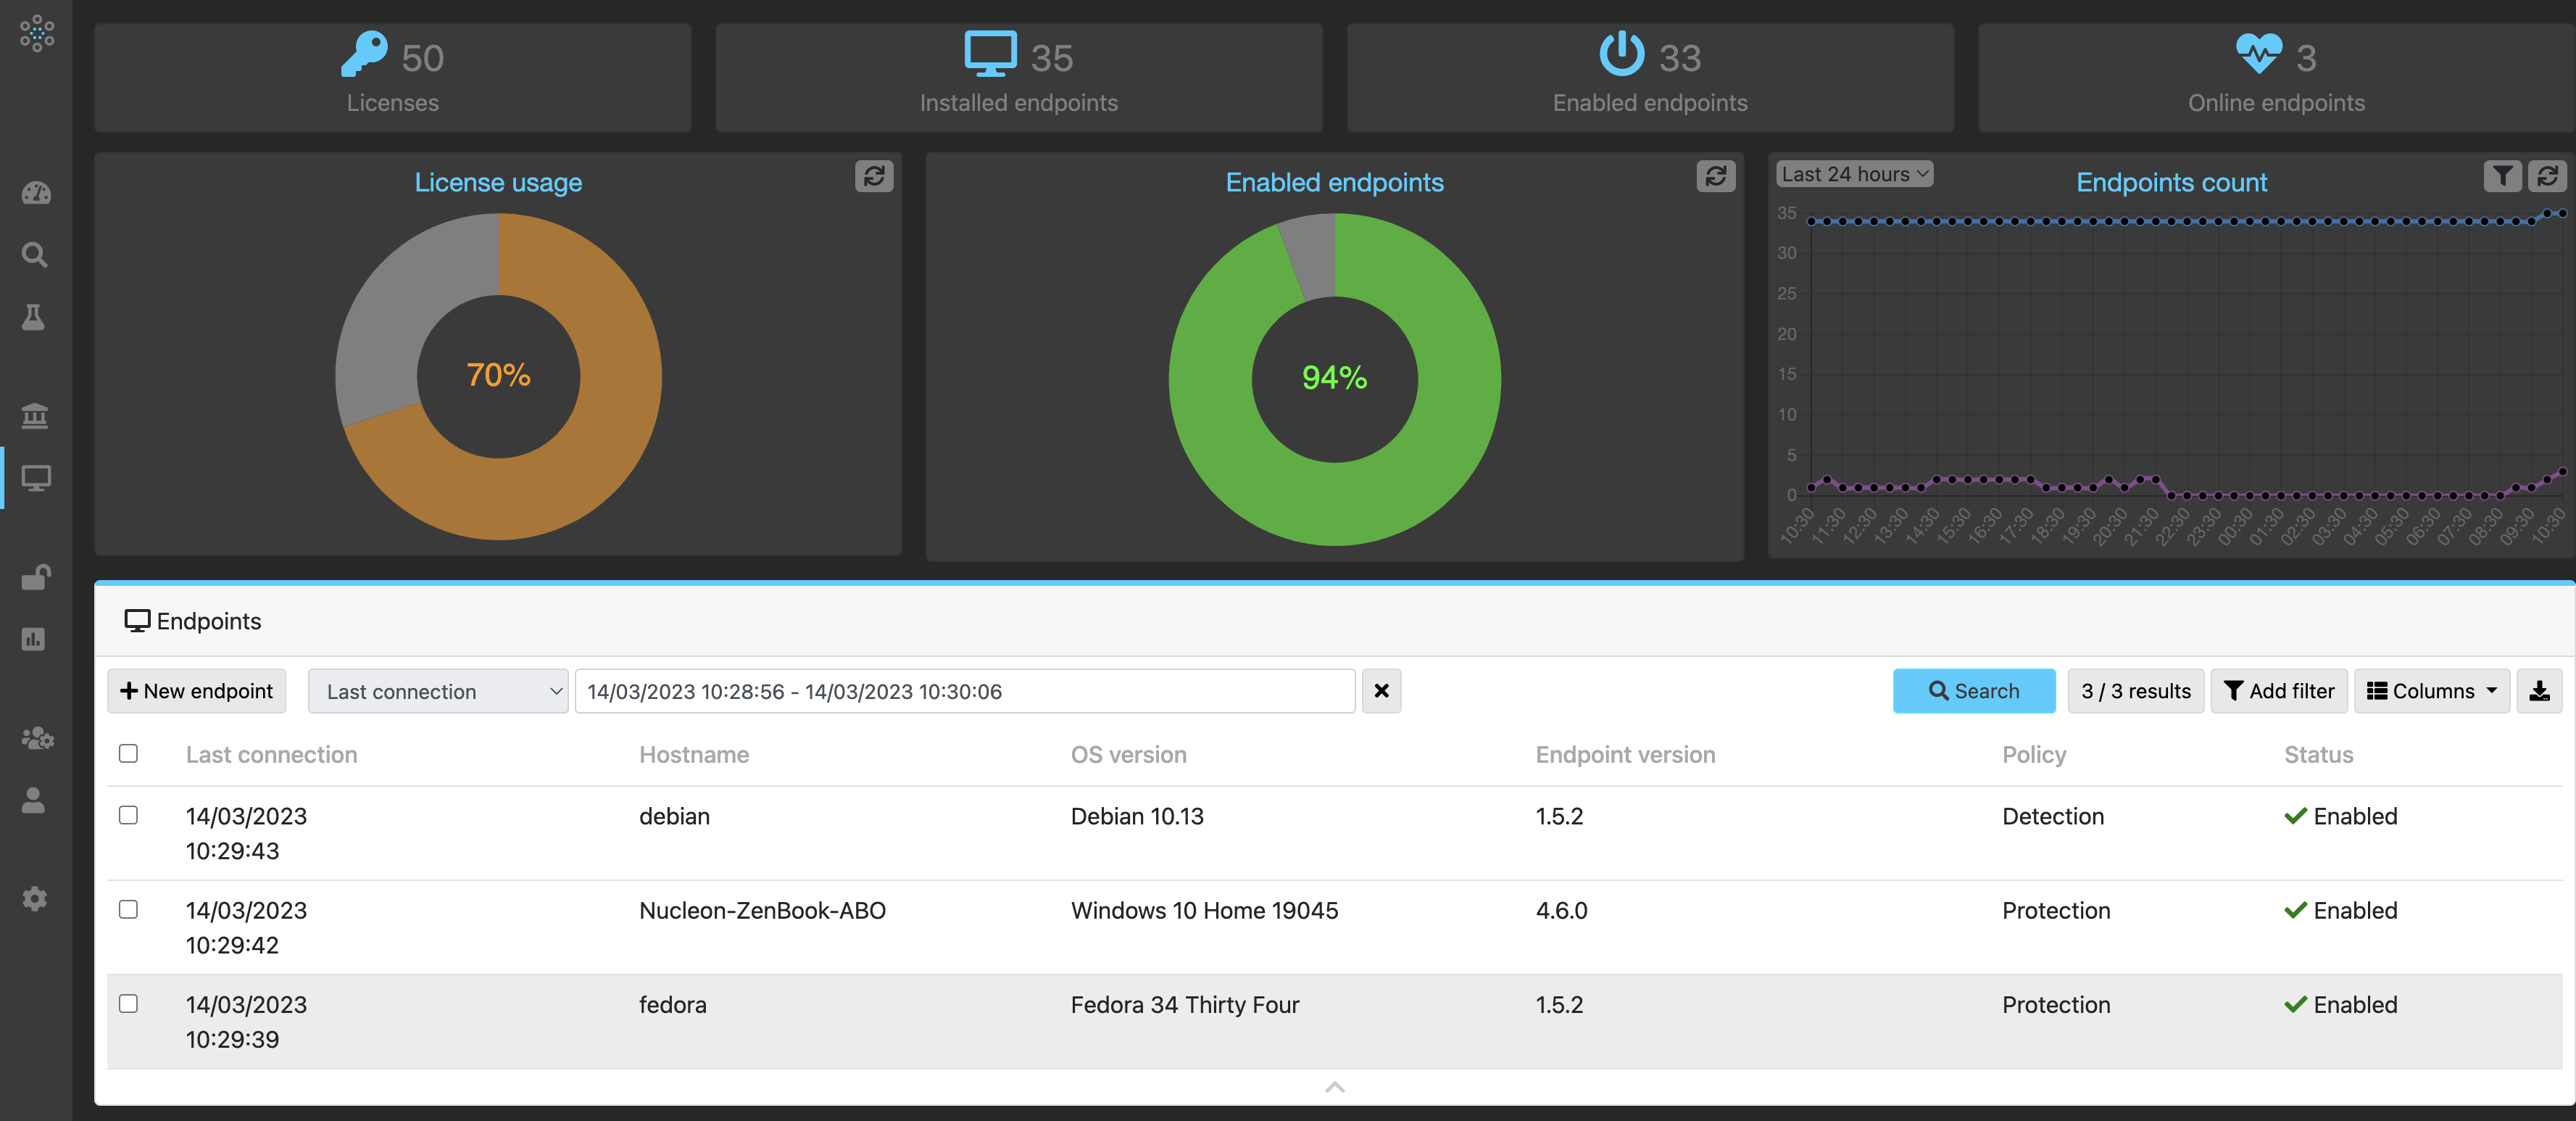Open the users group sidebar item
This screenshot has height=1121, width=2576.
[37, 738]
